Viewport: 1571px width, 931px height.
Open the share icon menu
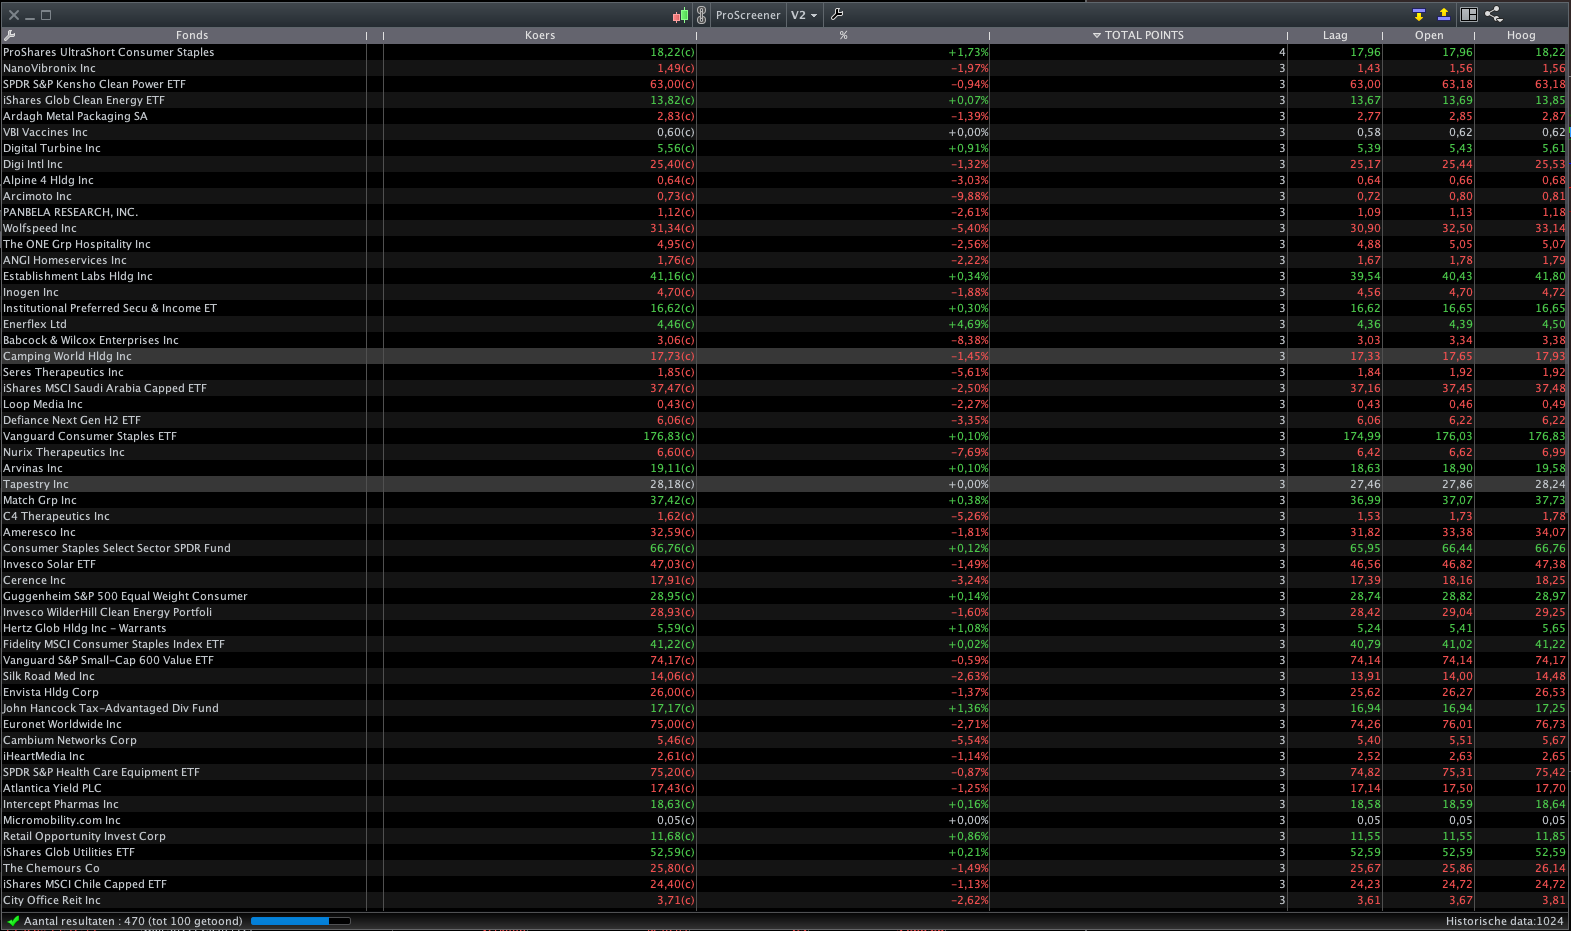click(x=1493, y=14)
